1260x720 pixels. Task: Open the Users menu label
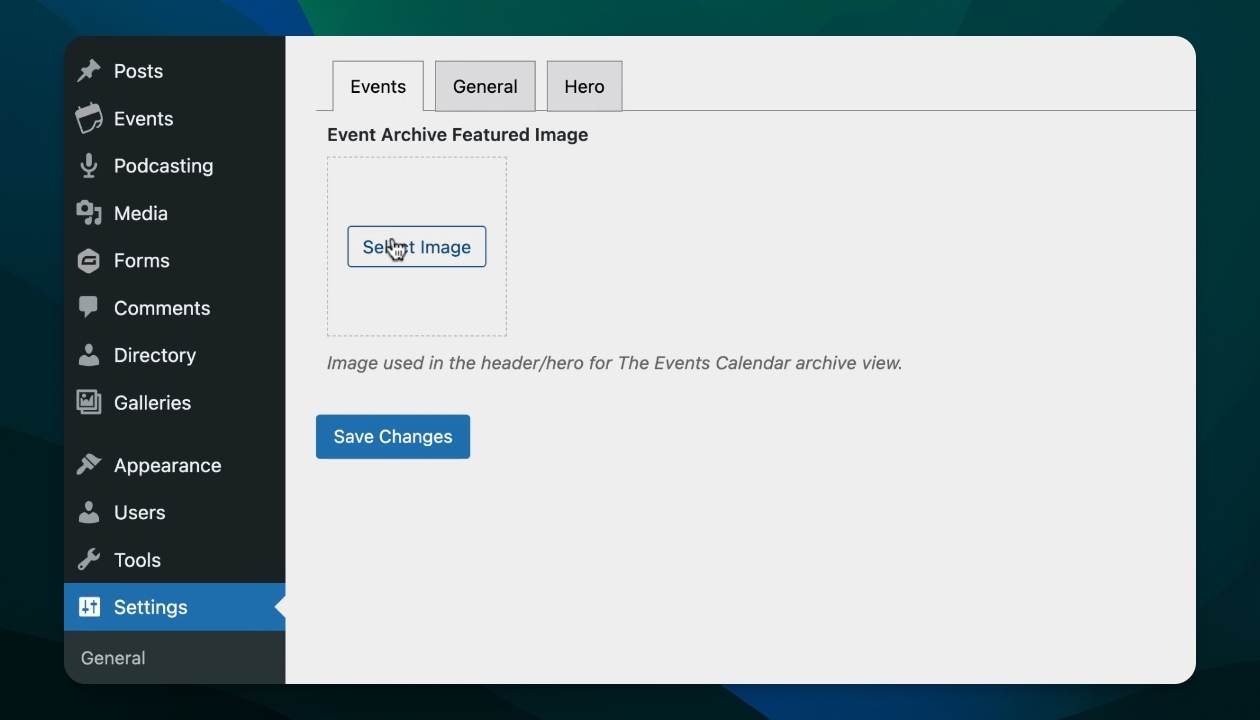pyautogui.click(x=140, y=512)
